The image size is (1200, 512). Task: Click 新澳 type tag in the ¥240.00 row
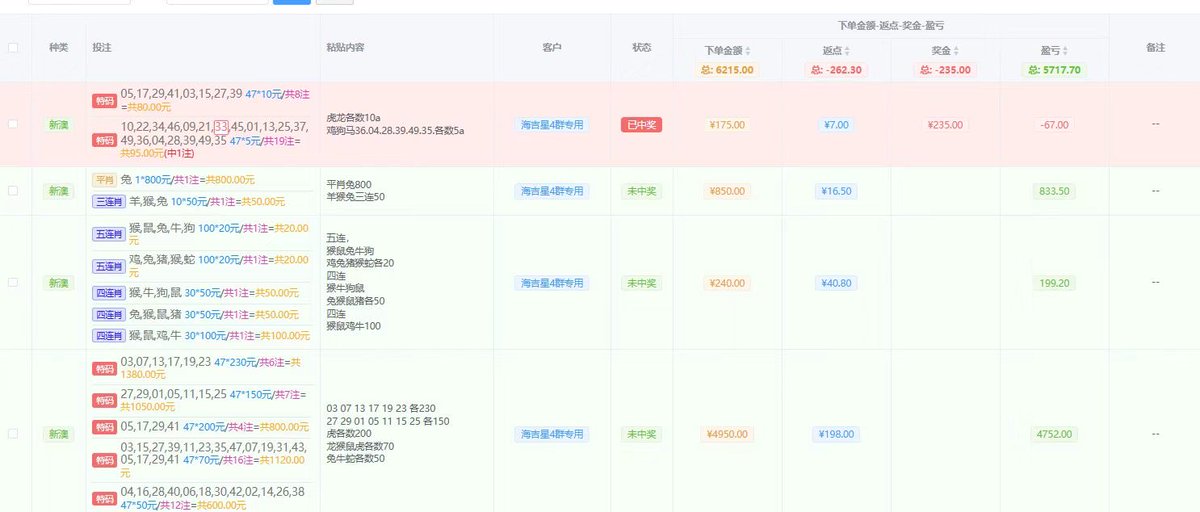(x=59, y=283)
